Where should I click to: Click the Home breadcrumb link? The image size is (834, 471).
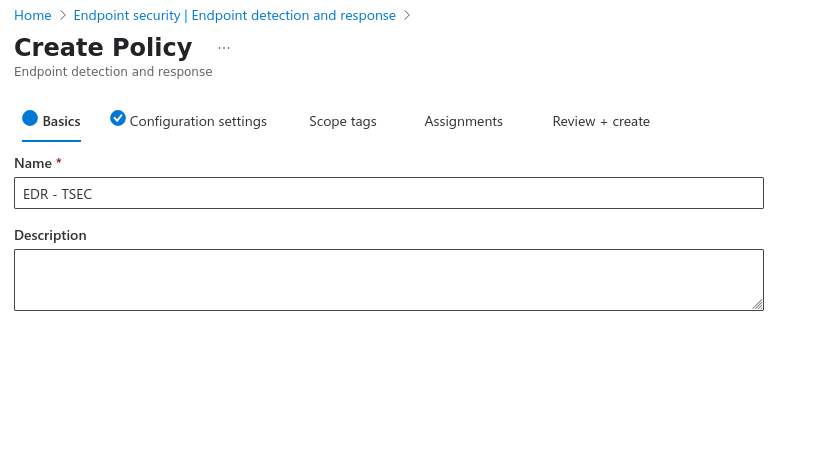point(33,15)
